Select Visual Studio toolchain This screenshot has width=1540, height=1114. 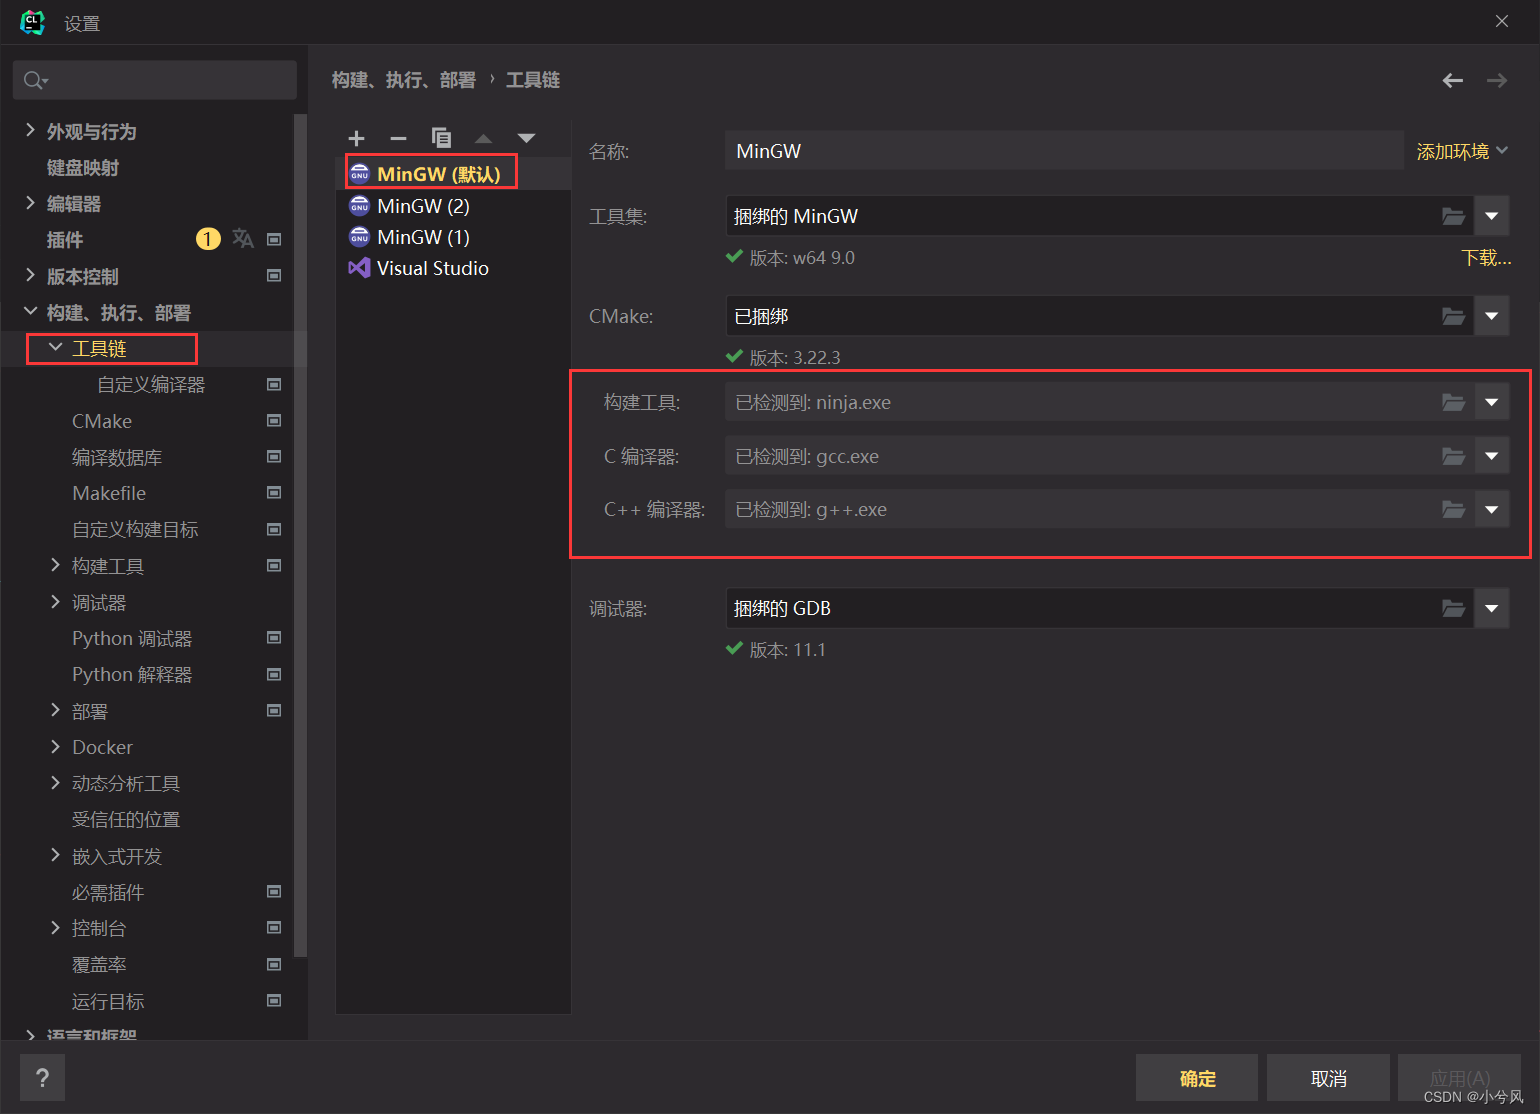click(453, 268)
